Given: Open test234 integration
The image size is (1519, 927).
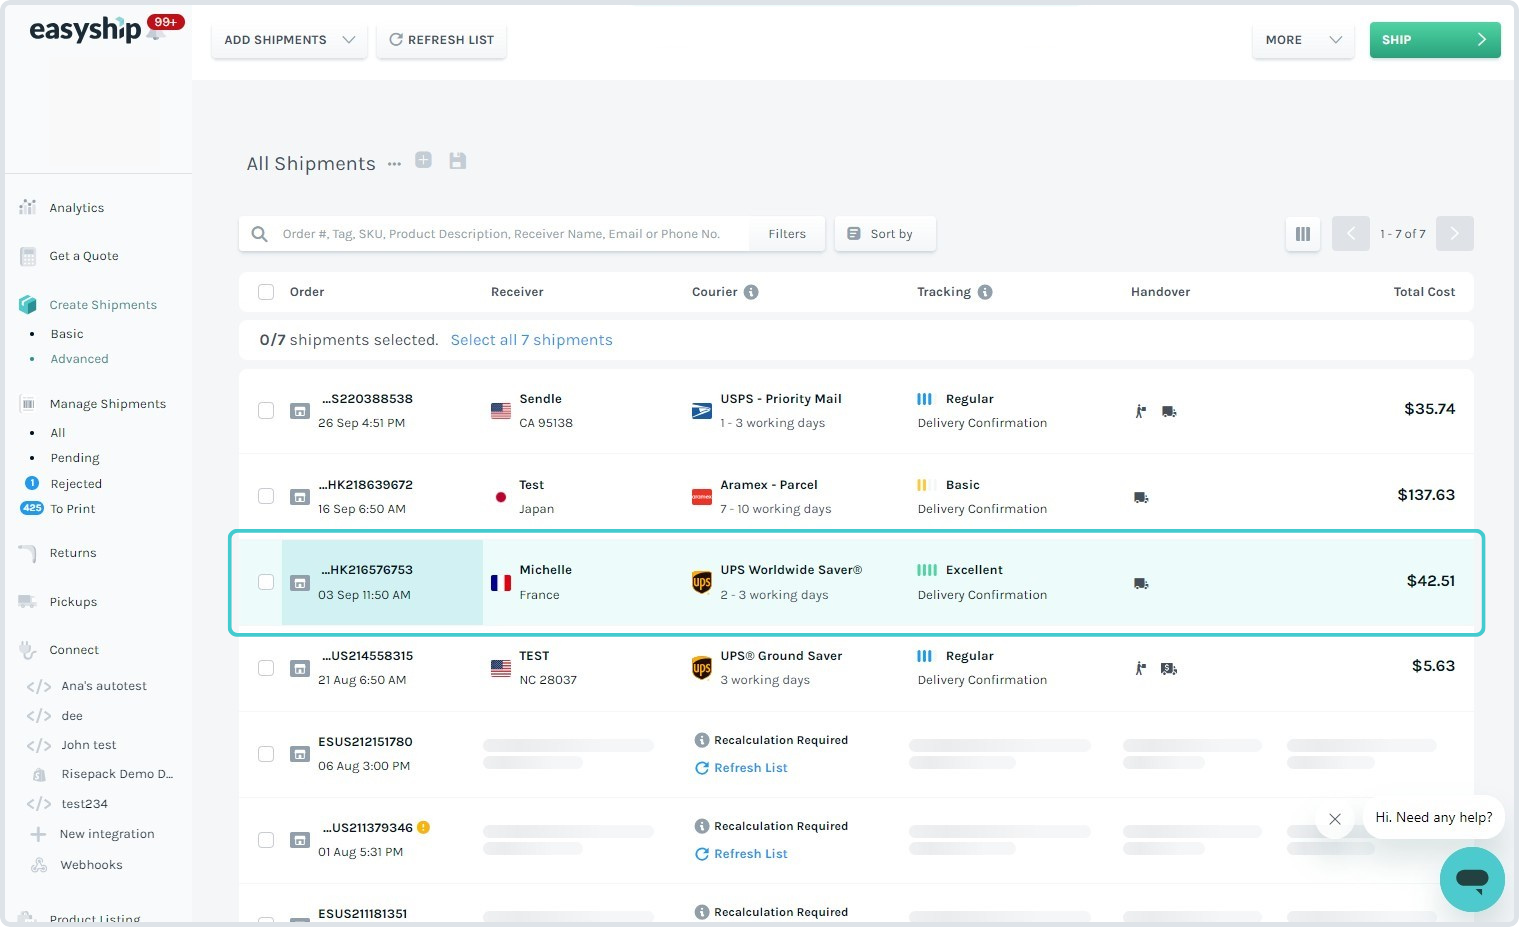Looking at the screenshot, I should pyautogui.click(x=84, y=804).
